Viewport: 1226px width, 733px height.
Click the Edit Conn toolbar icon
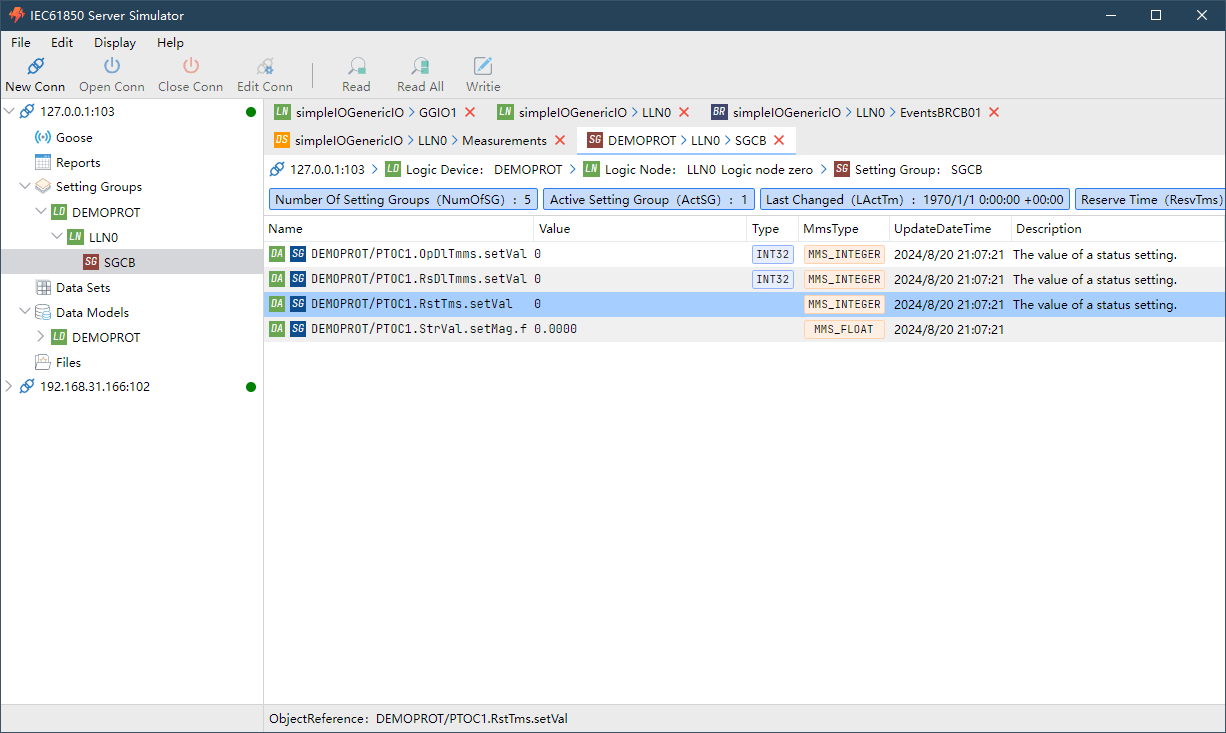pos(265,66)
